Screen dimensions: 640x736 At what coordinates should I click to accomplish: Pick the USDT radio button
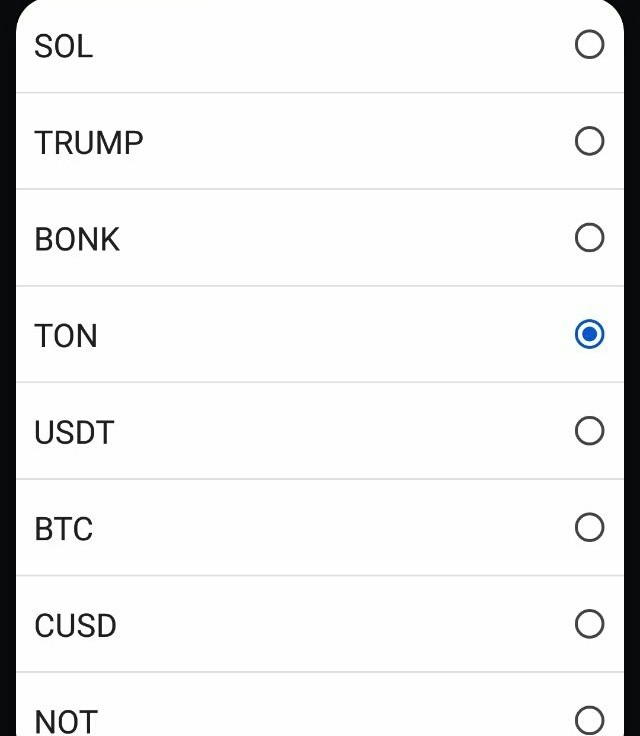589,431
